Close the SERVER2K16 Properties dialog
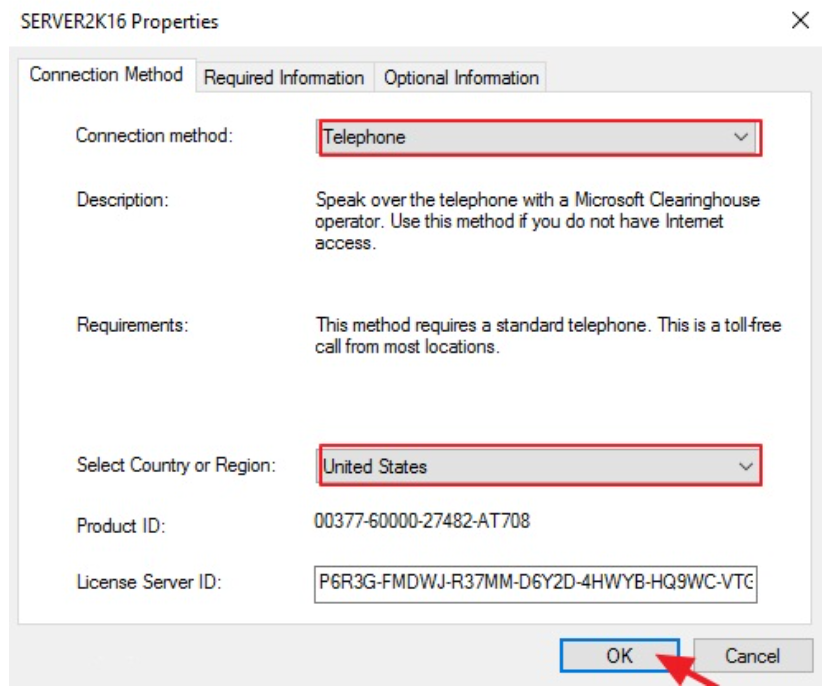This screenshot has width=830, height=694. point(800,21)
